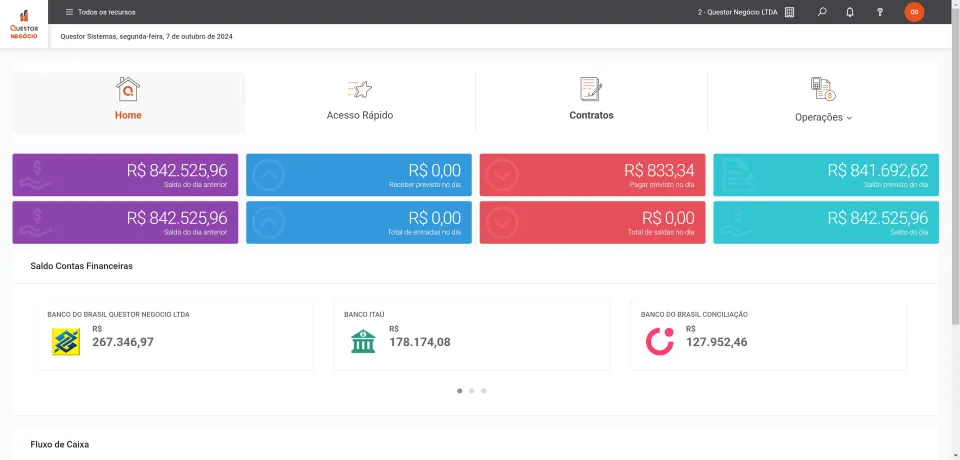Click the Banco do Brasil logo icon
Image resolution: width=960 pixels, height=460 pixels.
(x=66, y=341)
